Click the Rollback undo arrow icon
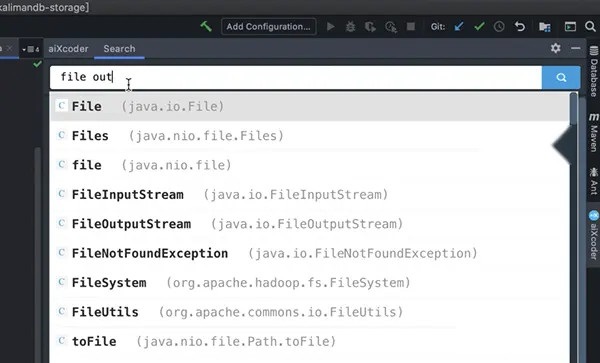 pyautogui.click(x=519, y=26)
